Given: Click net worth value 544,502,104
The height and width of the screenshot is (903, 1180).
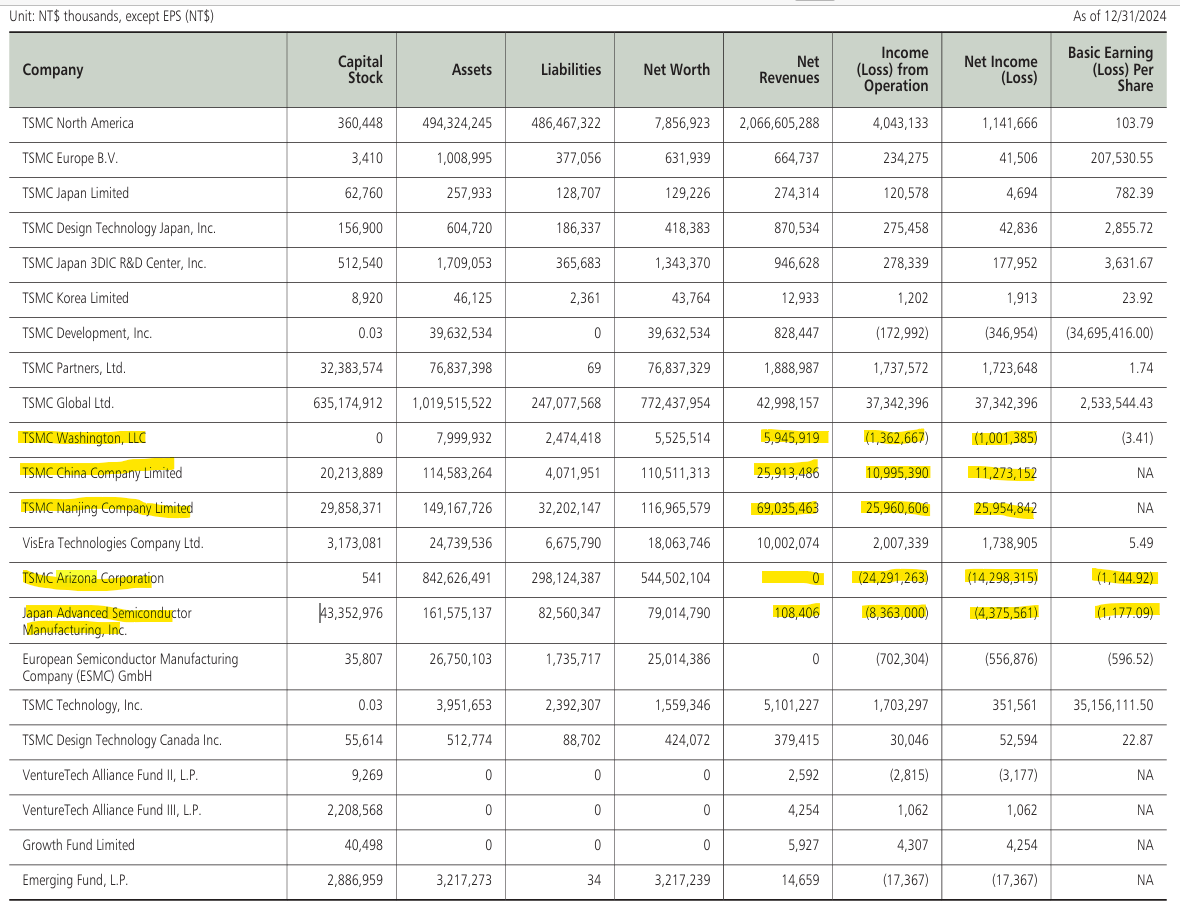Looking at the screenshot, I should coord(675,579).
